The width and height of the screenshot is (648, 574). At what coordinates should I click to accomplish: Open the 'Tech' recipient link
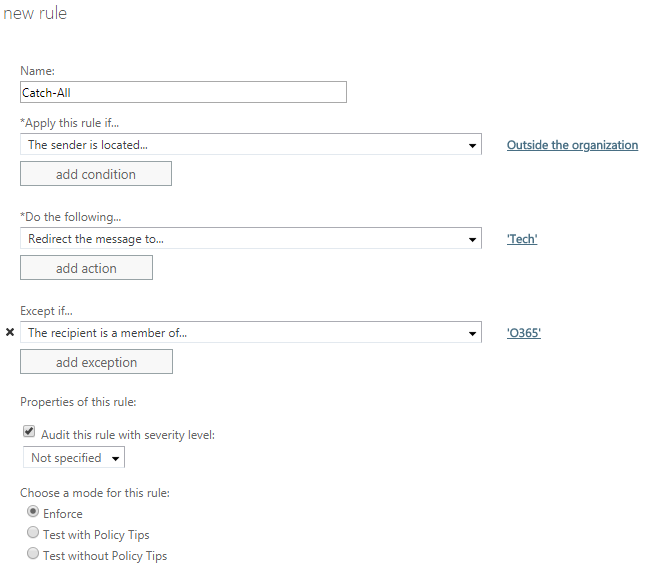[522, 239]
